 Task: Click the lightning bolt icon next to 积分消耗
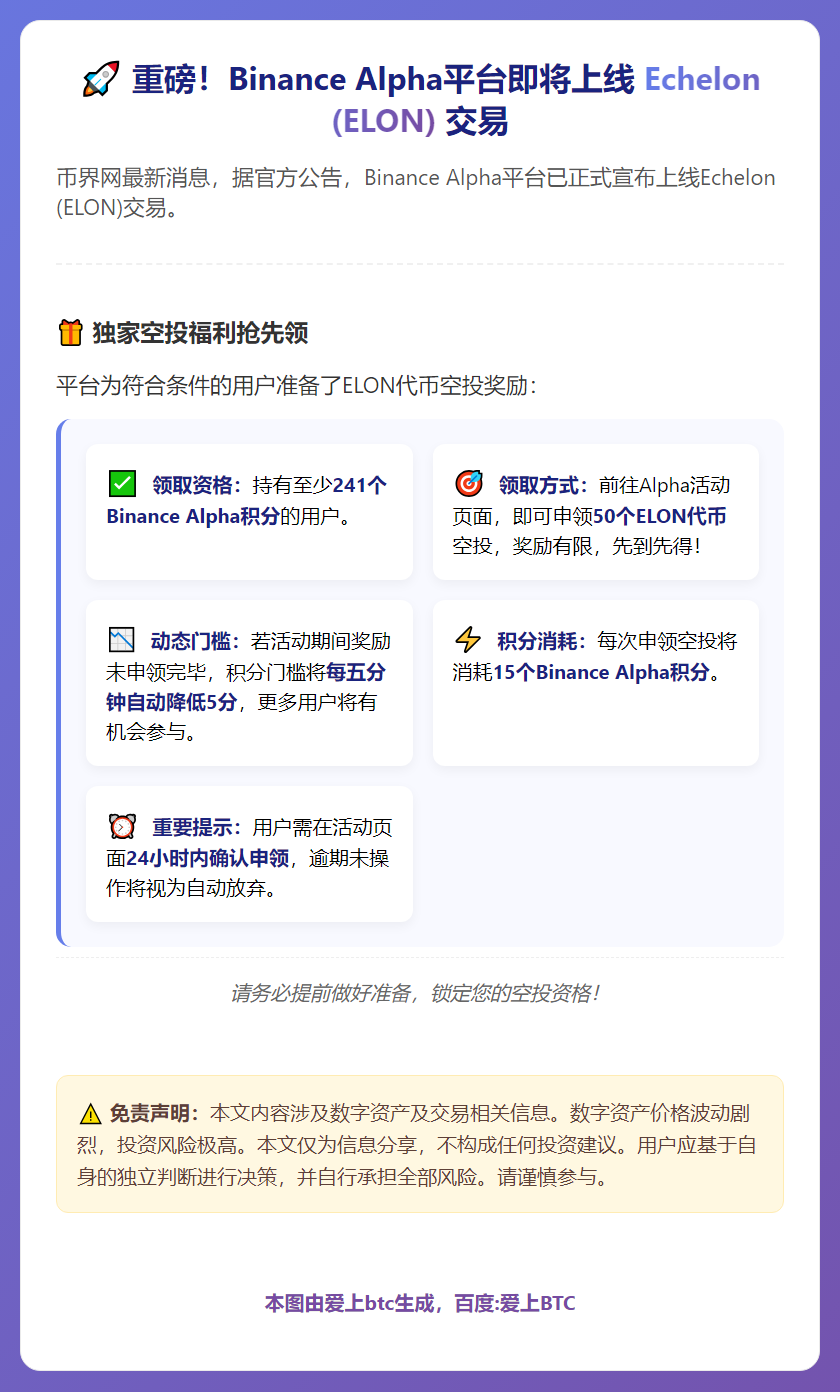click(x=469, y=640)
